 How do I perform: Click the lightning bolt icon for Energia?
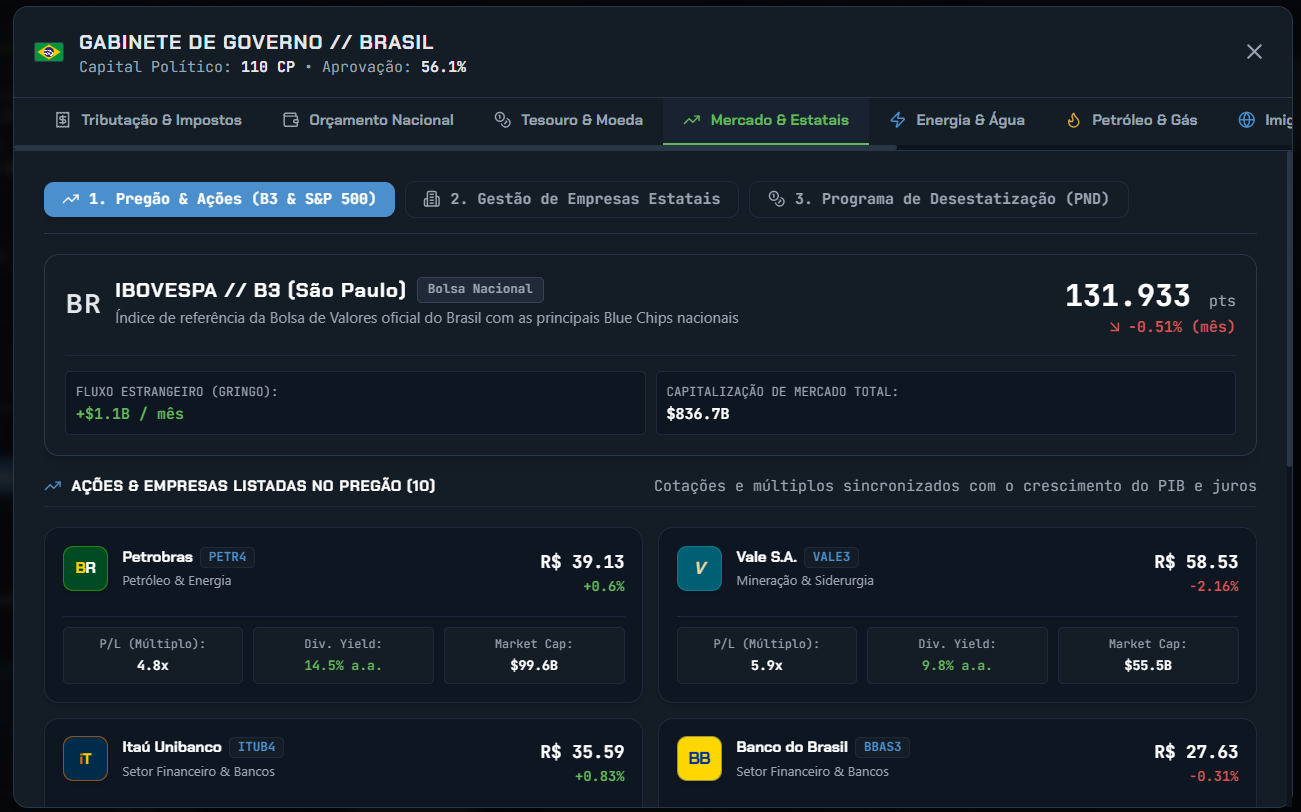click(898, 120)
